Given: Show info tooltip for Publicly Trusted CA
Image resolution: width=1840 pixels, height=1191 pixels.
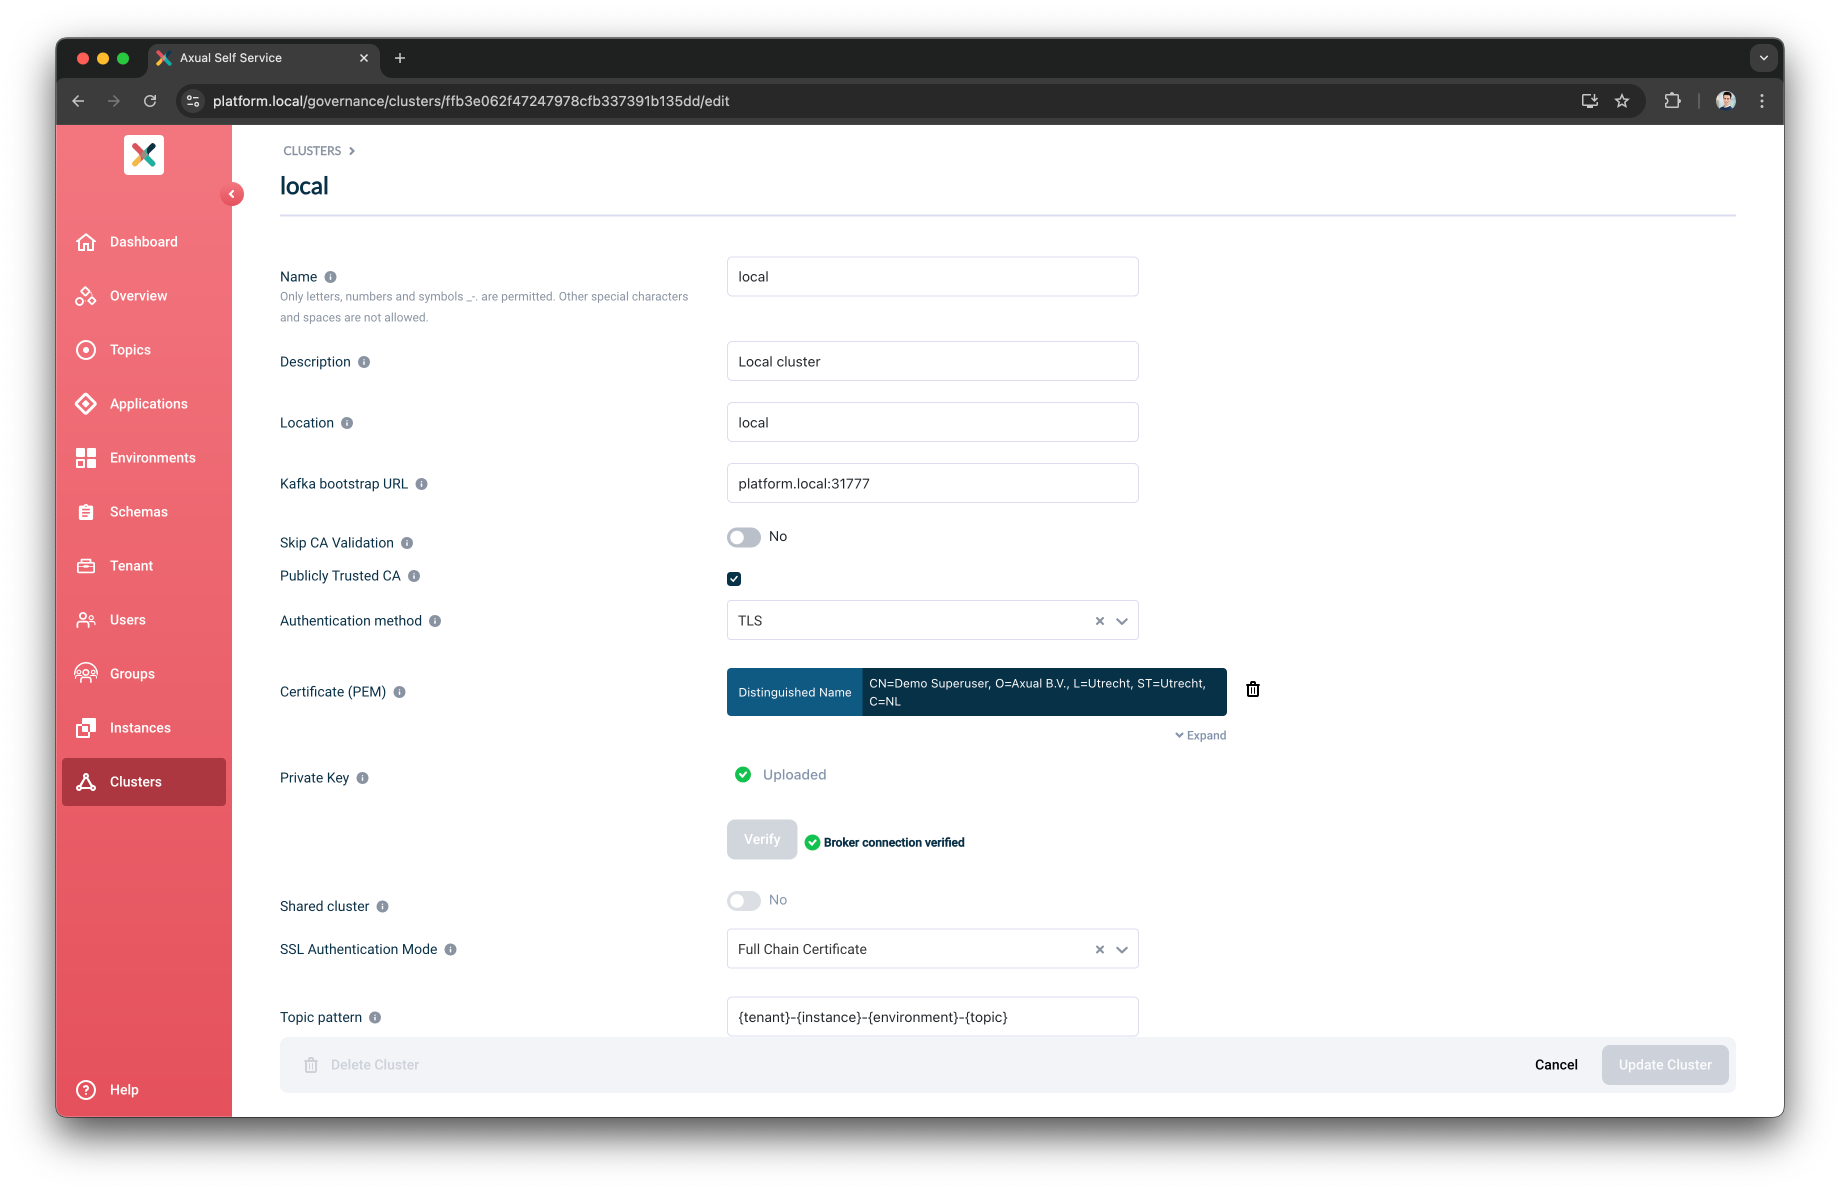Looking at the screenshot, I should click(x=414, y=576).
